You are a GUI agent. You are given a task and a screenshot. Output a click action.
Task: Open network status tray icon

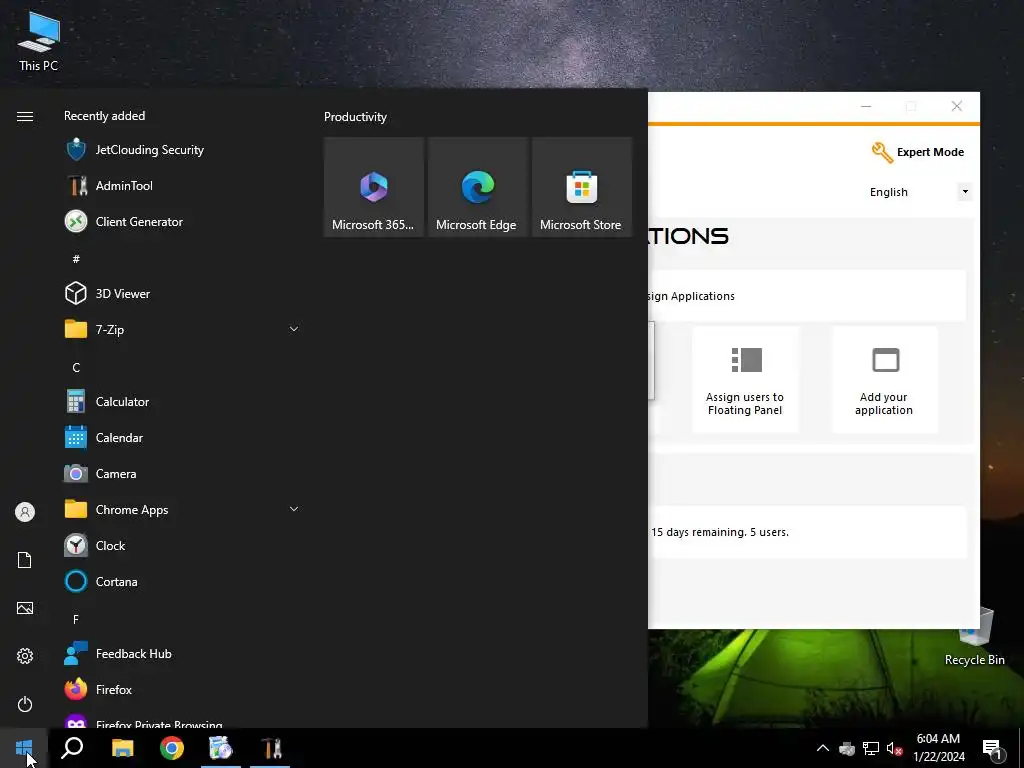pyautogui.click(x=871, y=748)
